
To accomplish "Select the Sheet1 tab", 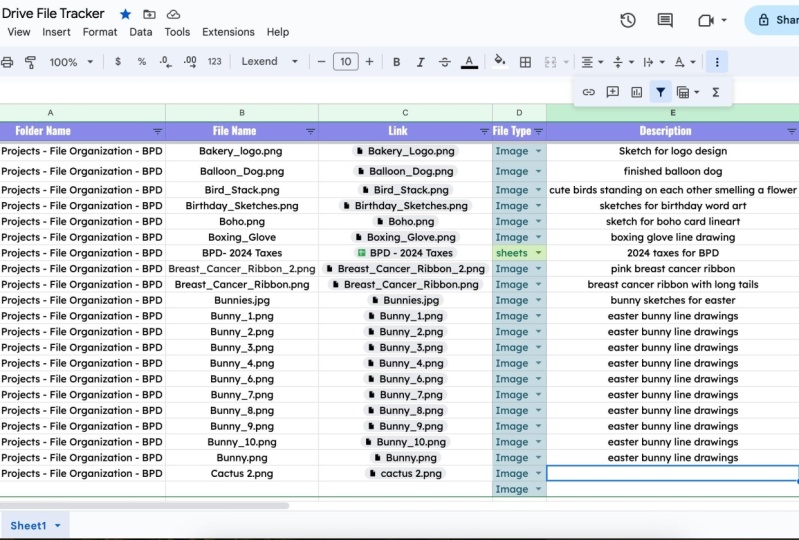I will [x=29, y=526].
